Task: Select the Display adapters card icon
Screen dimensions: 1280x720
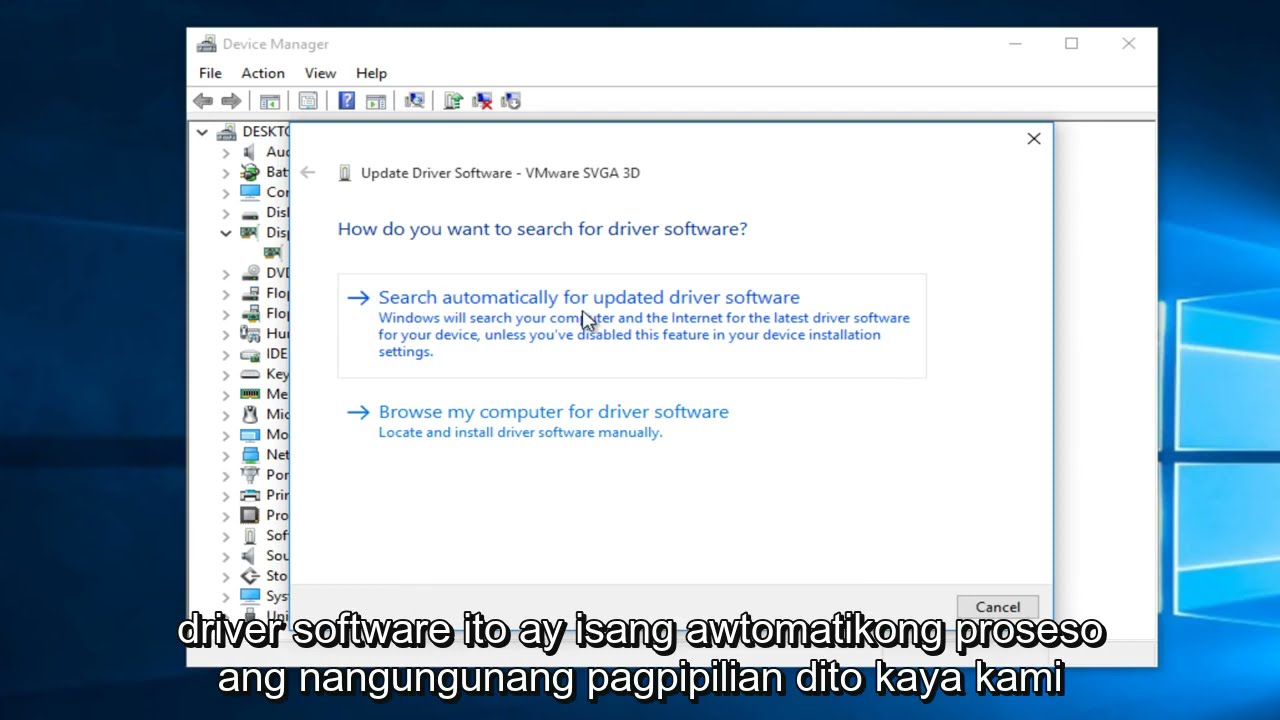Action: (x=250, y=233)
